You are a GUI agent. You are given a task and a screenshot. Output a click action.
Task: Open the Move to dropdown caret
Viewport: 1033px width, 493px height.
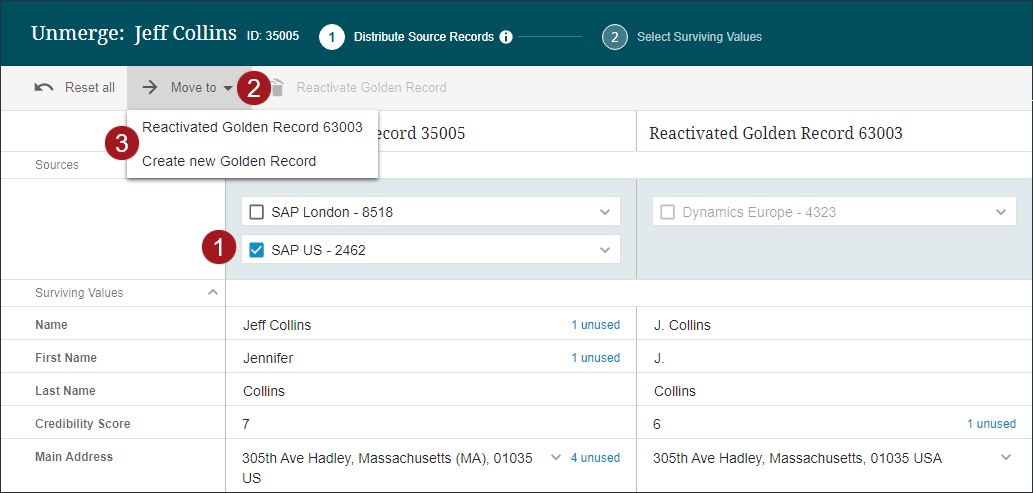[228, 88]
